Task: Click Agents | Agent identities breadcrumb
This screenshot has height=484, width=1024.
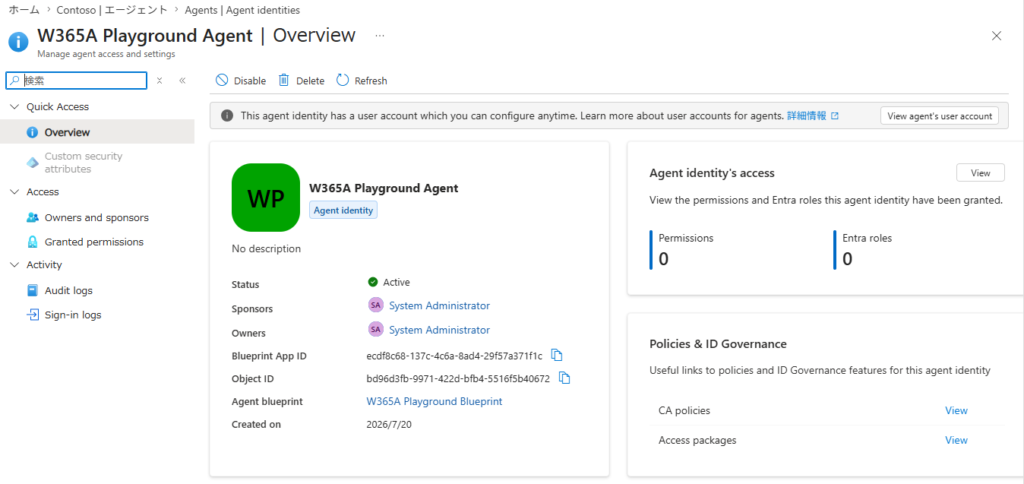Action: (242, 10)
